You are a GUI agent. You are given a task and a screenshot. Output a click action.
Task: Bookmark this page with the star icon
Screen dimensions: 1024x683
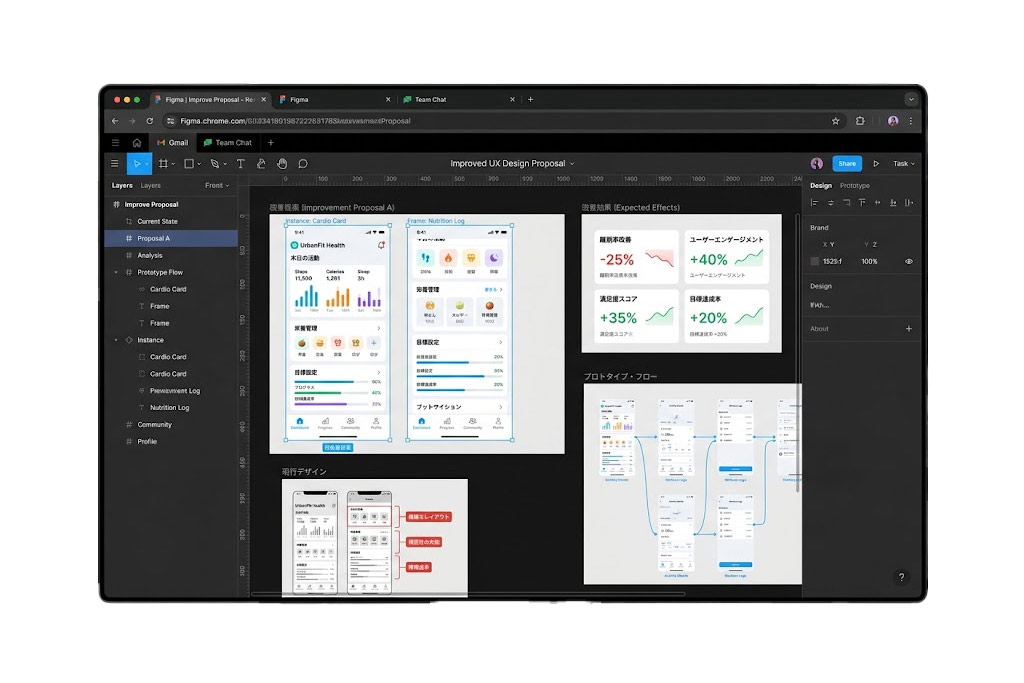(x=835, y=121)
